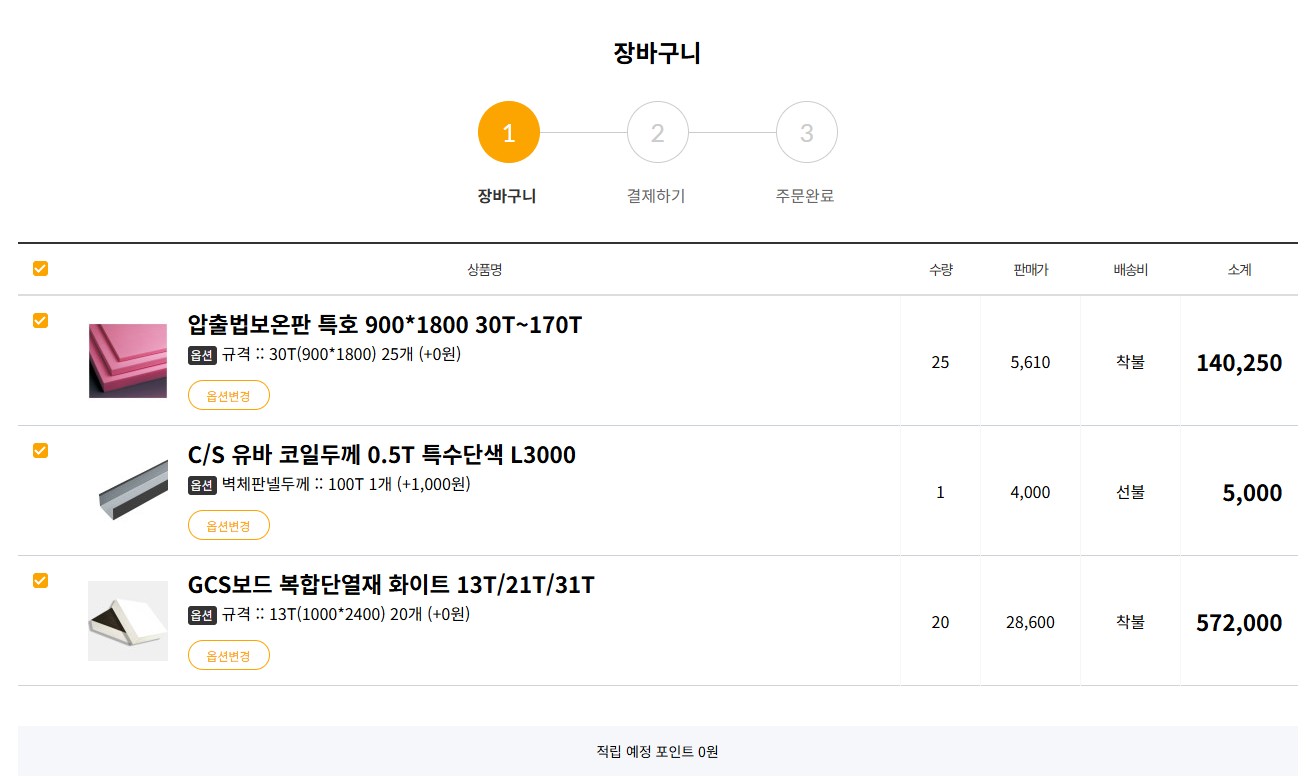
Task: Click the 적립 예정 포인트 0원 text
Action: pyautogui.click(x=657, y=752)
